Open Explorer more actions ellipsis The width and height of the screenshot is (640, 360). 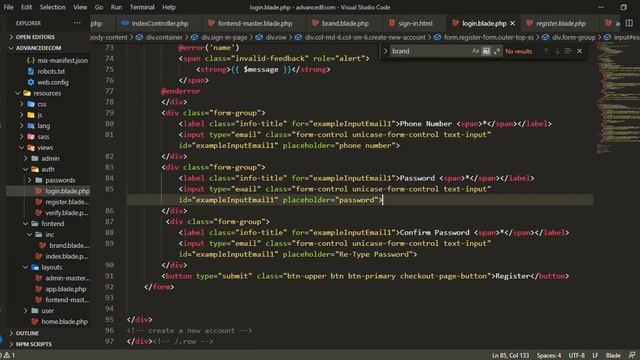click(77, 23)
